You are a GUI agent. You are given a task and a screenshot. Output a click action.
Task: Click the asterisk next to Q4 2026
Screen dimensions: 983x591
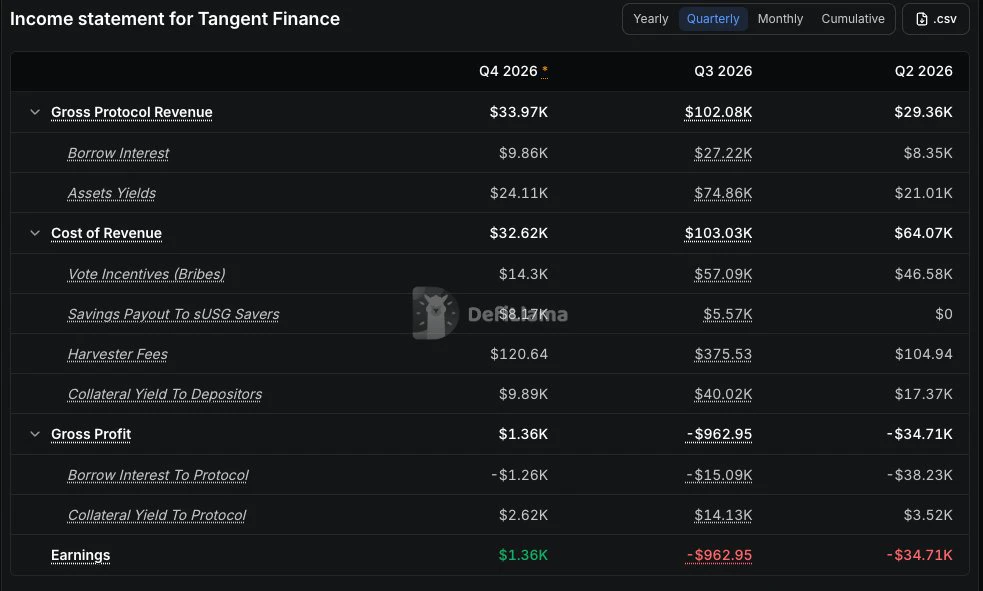(545, 71)
